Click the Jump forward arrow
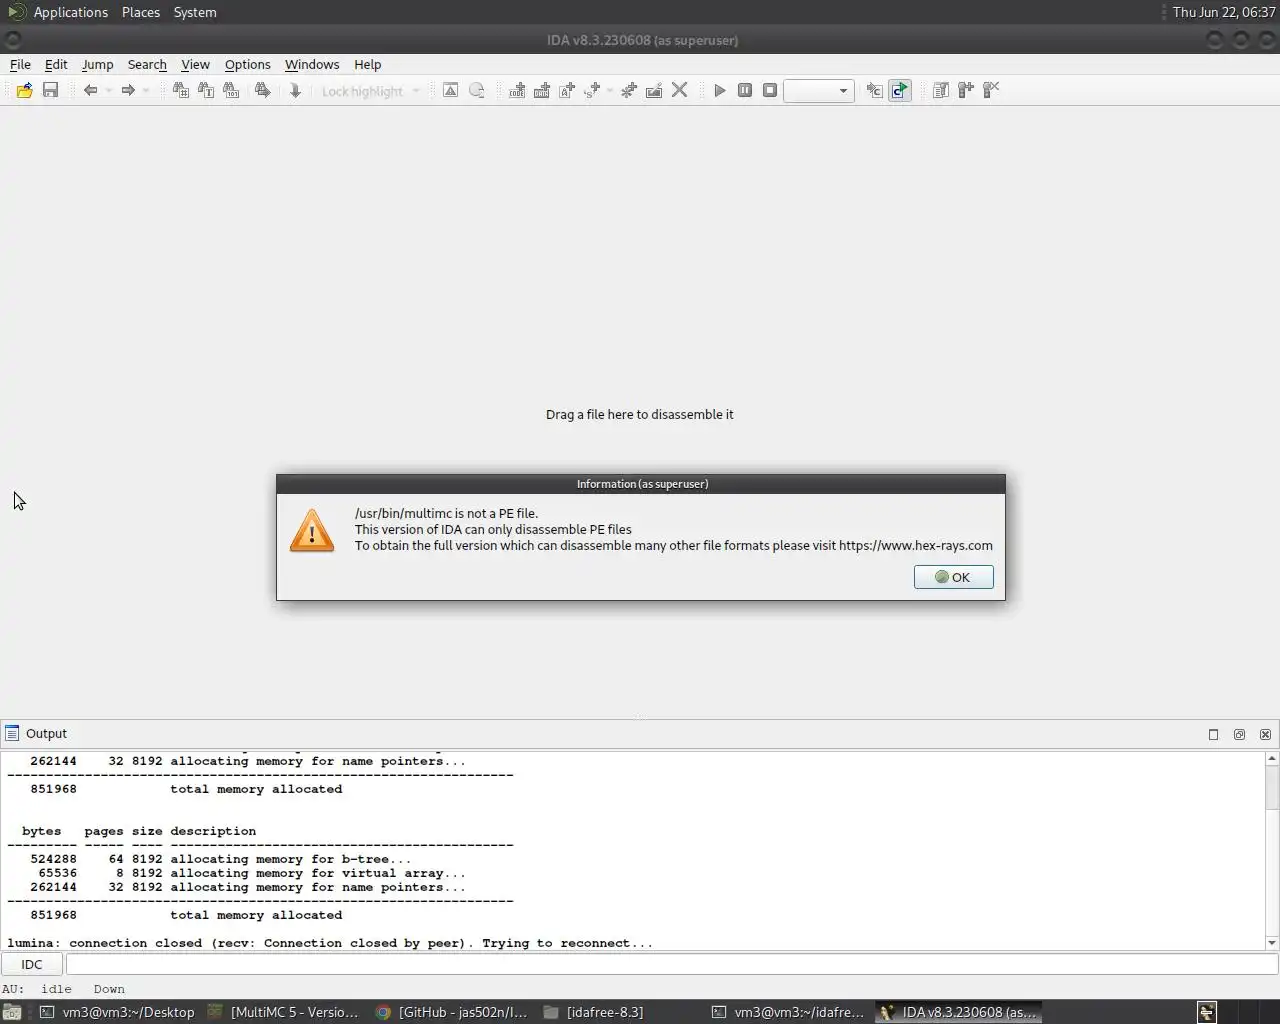The image size is (1280, 1024). pyautogui.click(x=128, y=90)
